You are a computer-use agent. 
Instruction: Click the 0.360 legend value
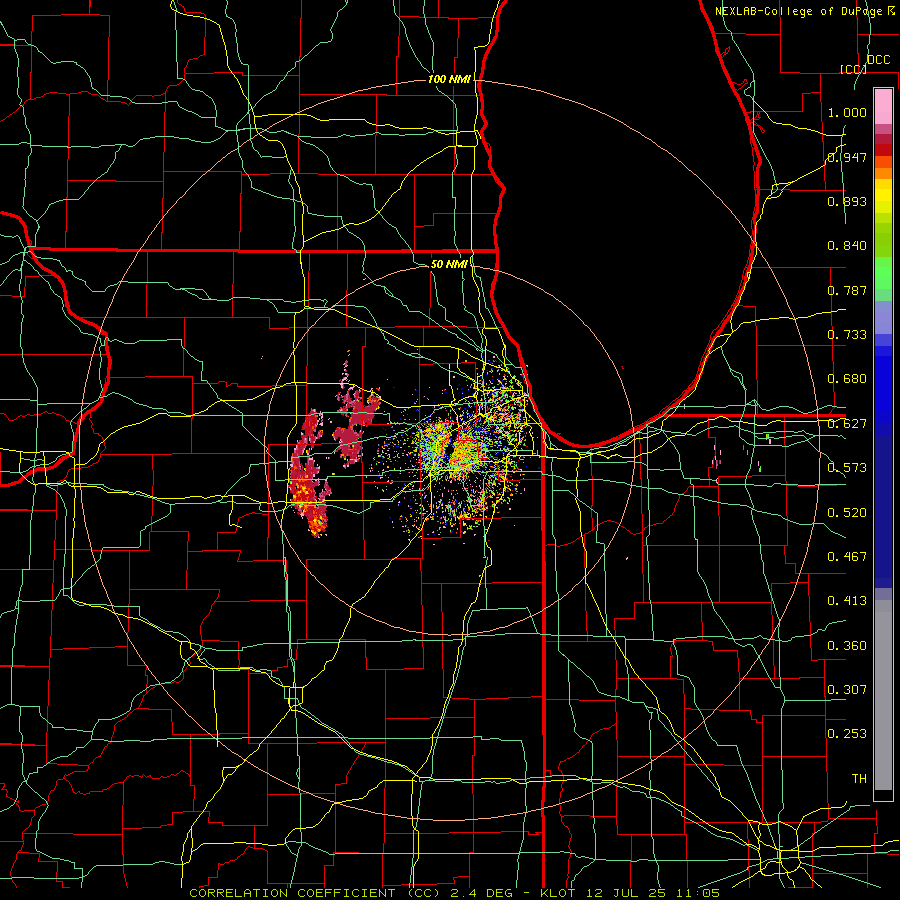click(847, 646)
